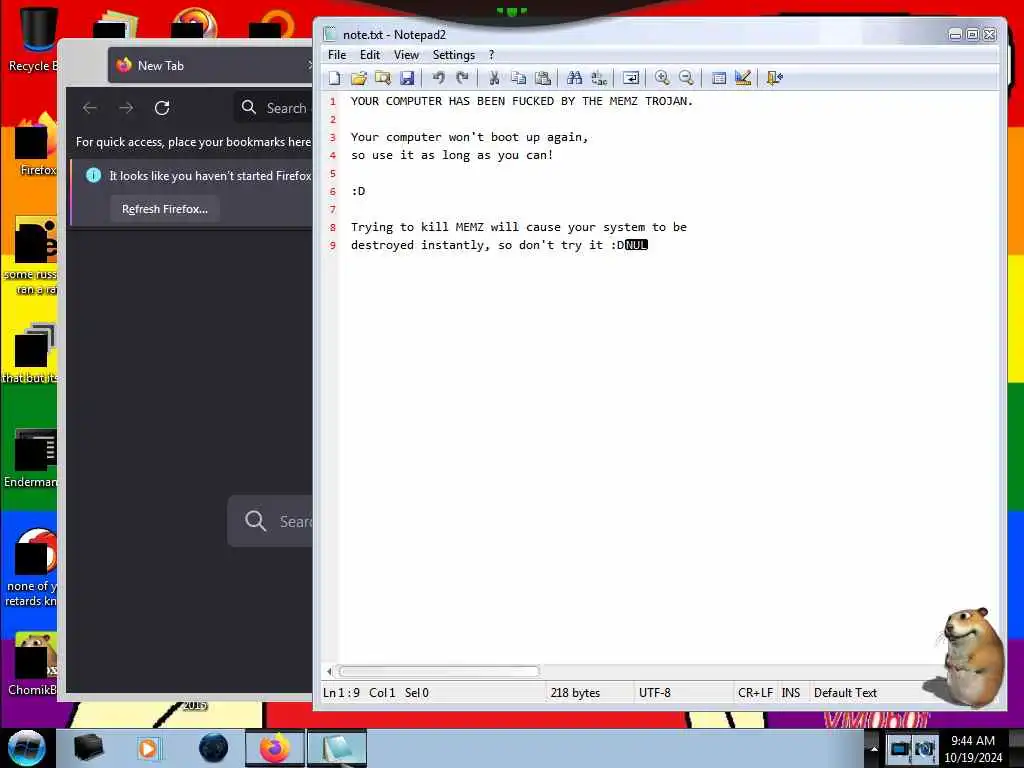Click the exit door toolbar icon

pos(775,78)
